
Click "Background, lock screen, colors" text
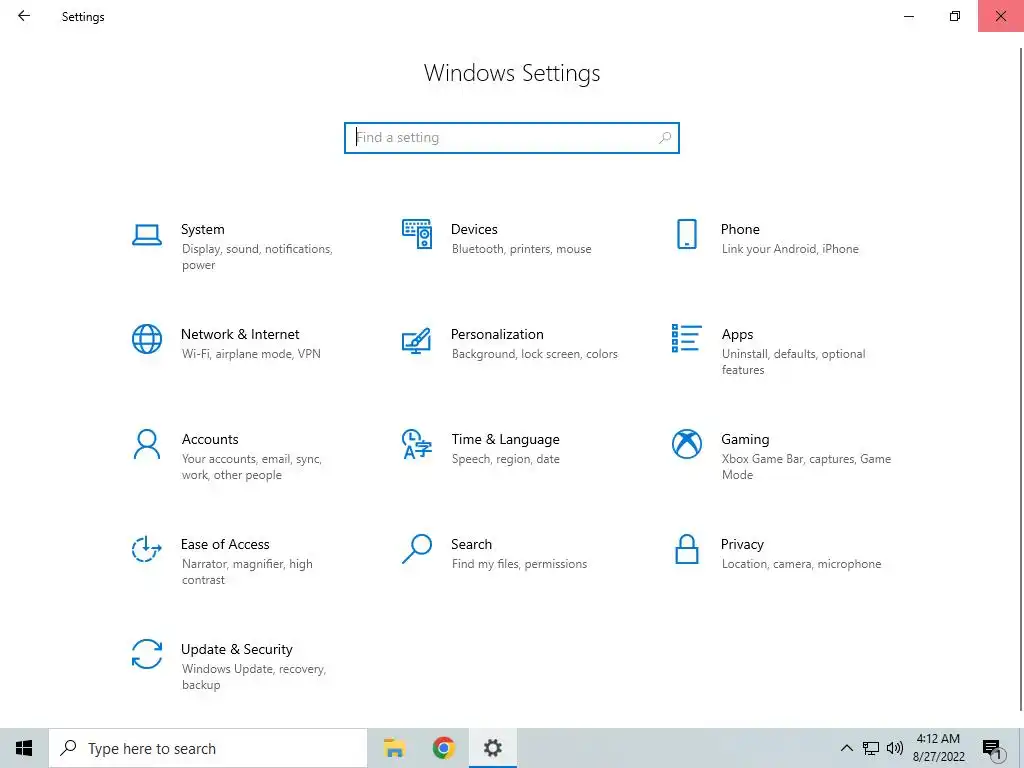[534, 354]
